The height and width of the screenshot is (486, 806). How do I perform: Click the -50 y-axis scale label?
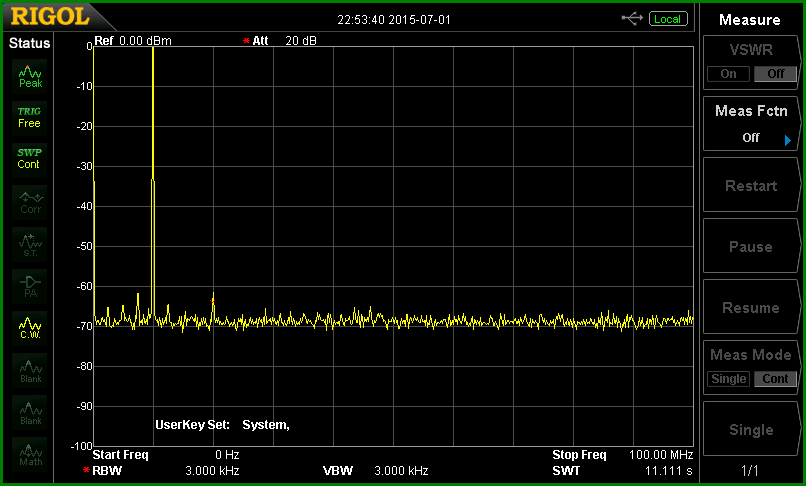coord(84,246)
